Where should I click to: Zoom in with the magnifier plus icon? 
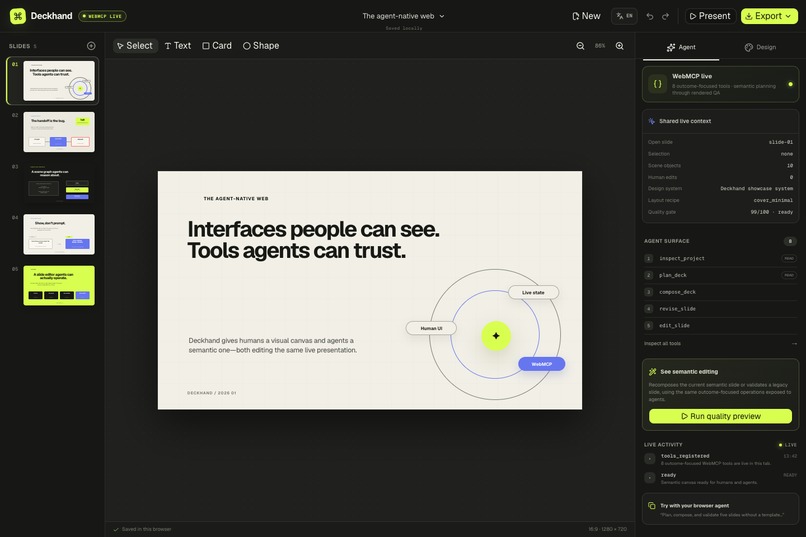pos(620,46)
